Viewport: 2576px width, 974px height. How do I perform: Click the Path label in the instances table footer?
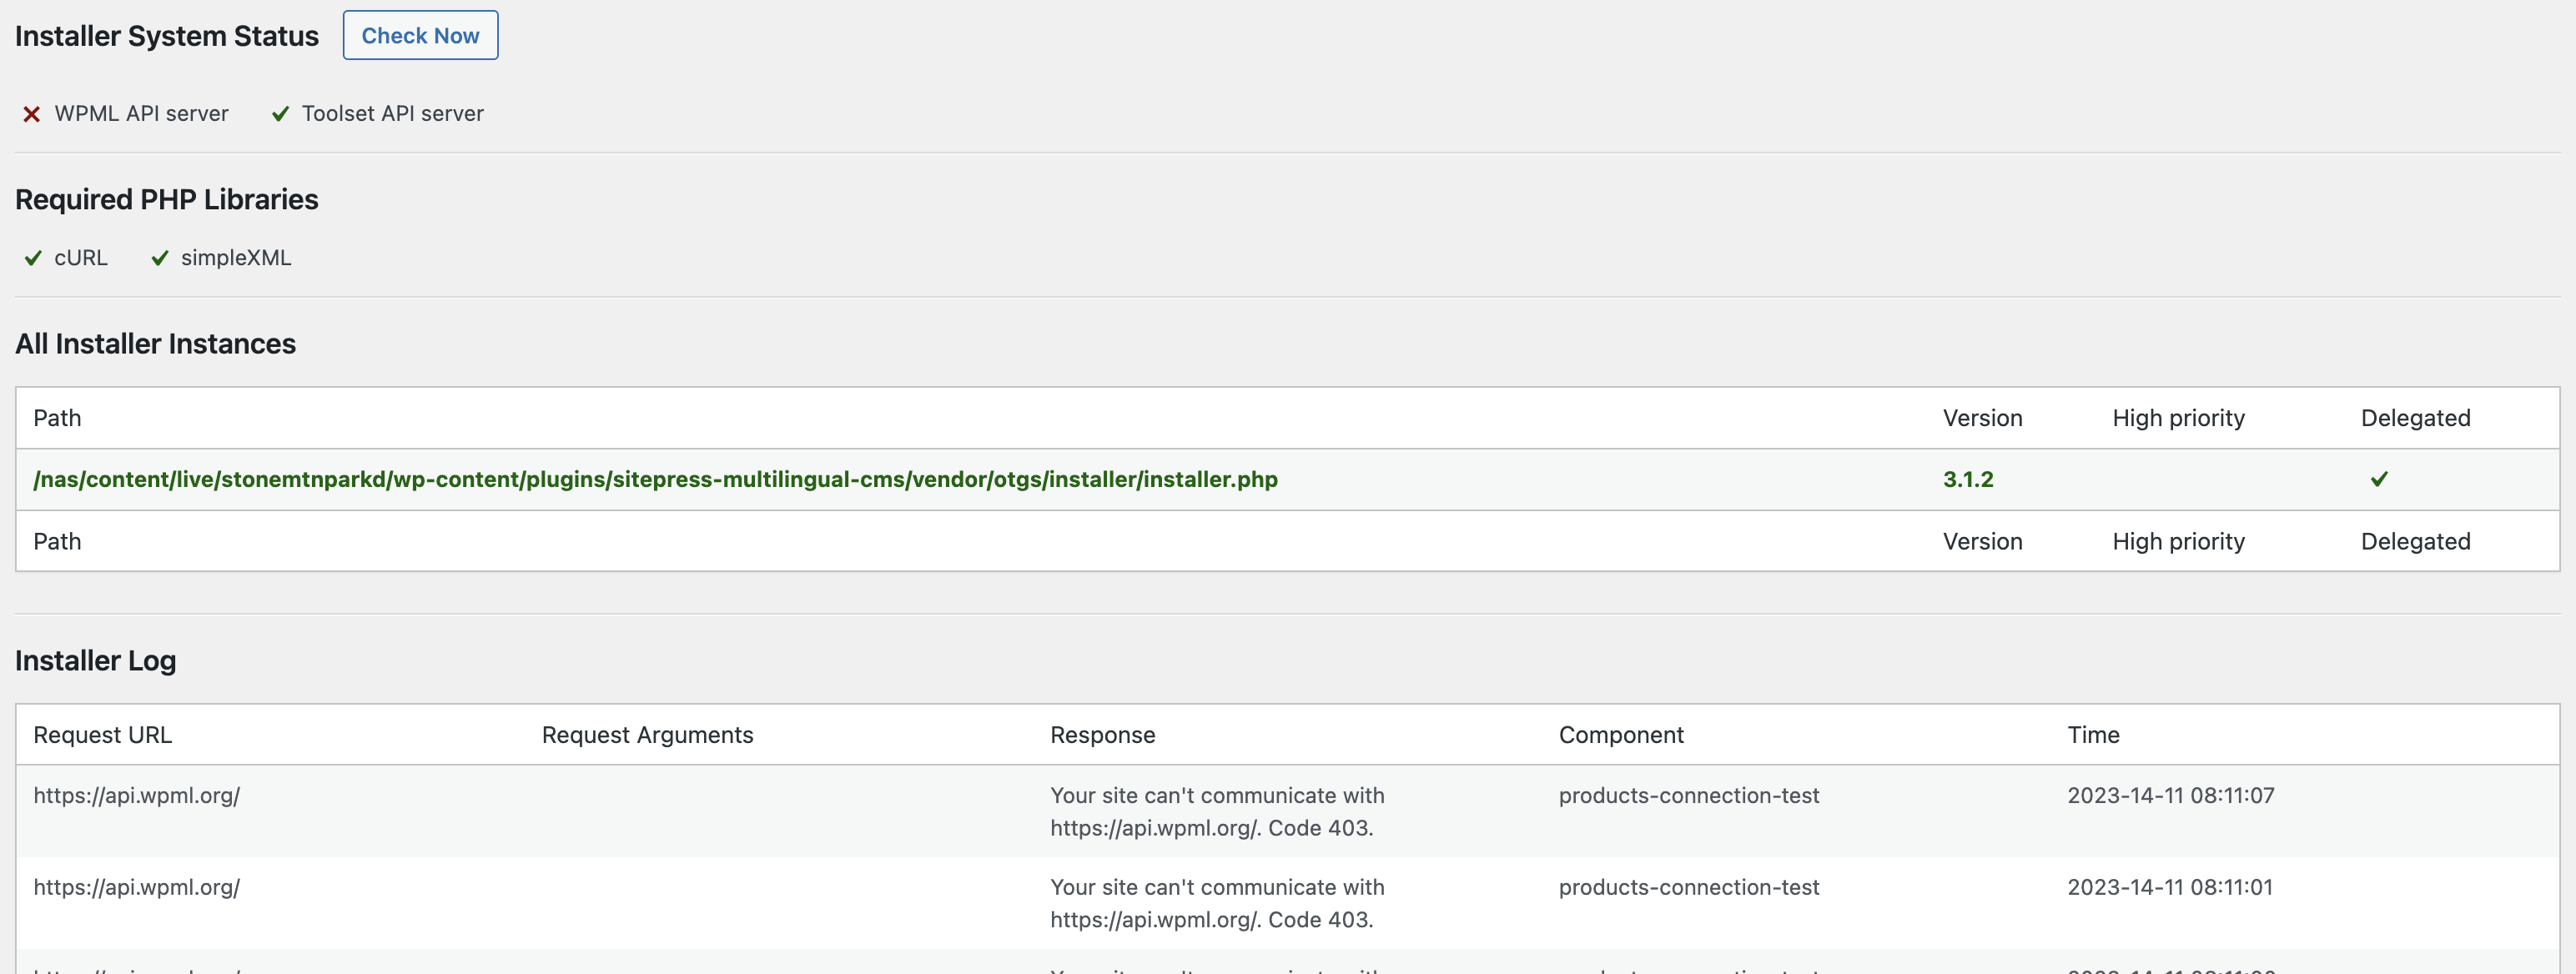57,541
